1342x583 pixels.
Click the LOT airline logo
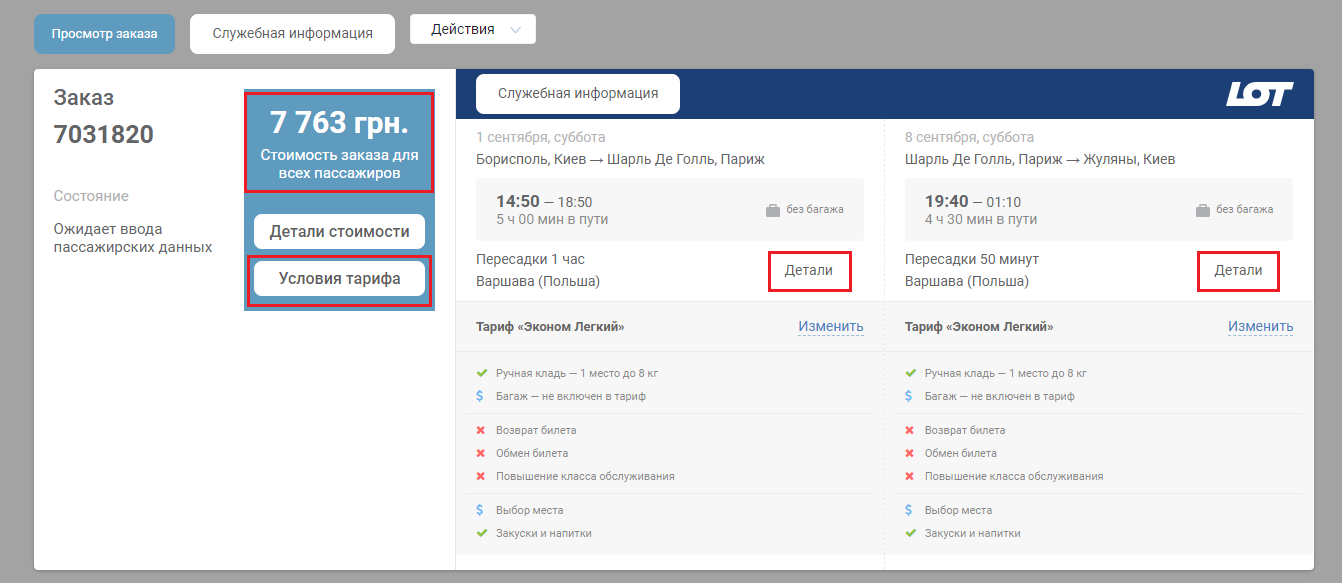click(x=1259, y=95)
